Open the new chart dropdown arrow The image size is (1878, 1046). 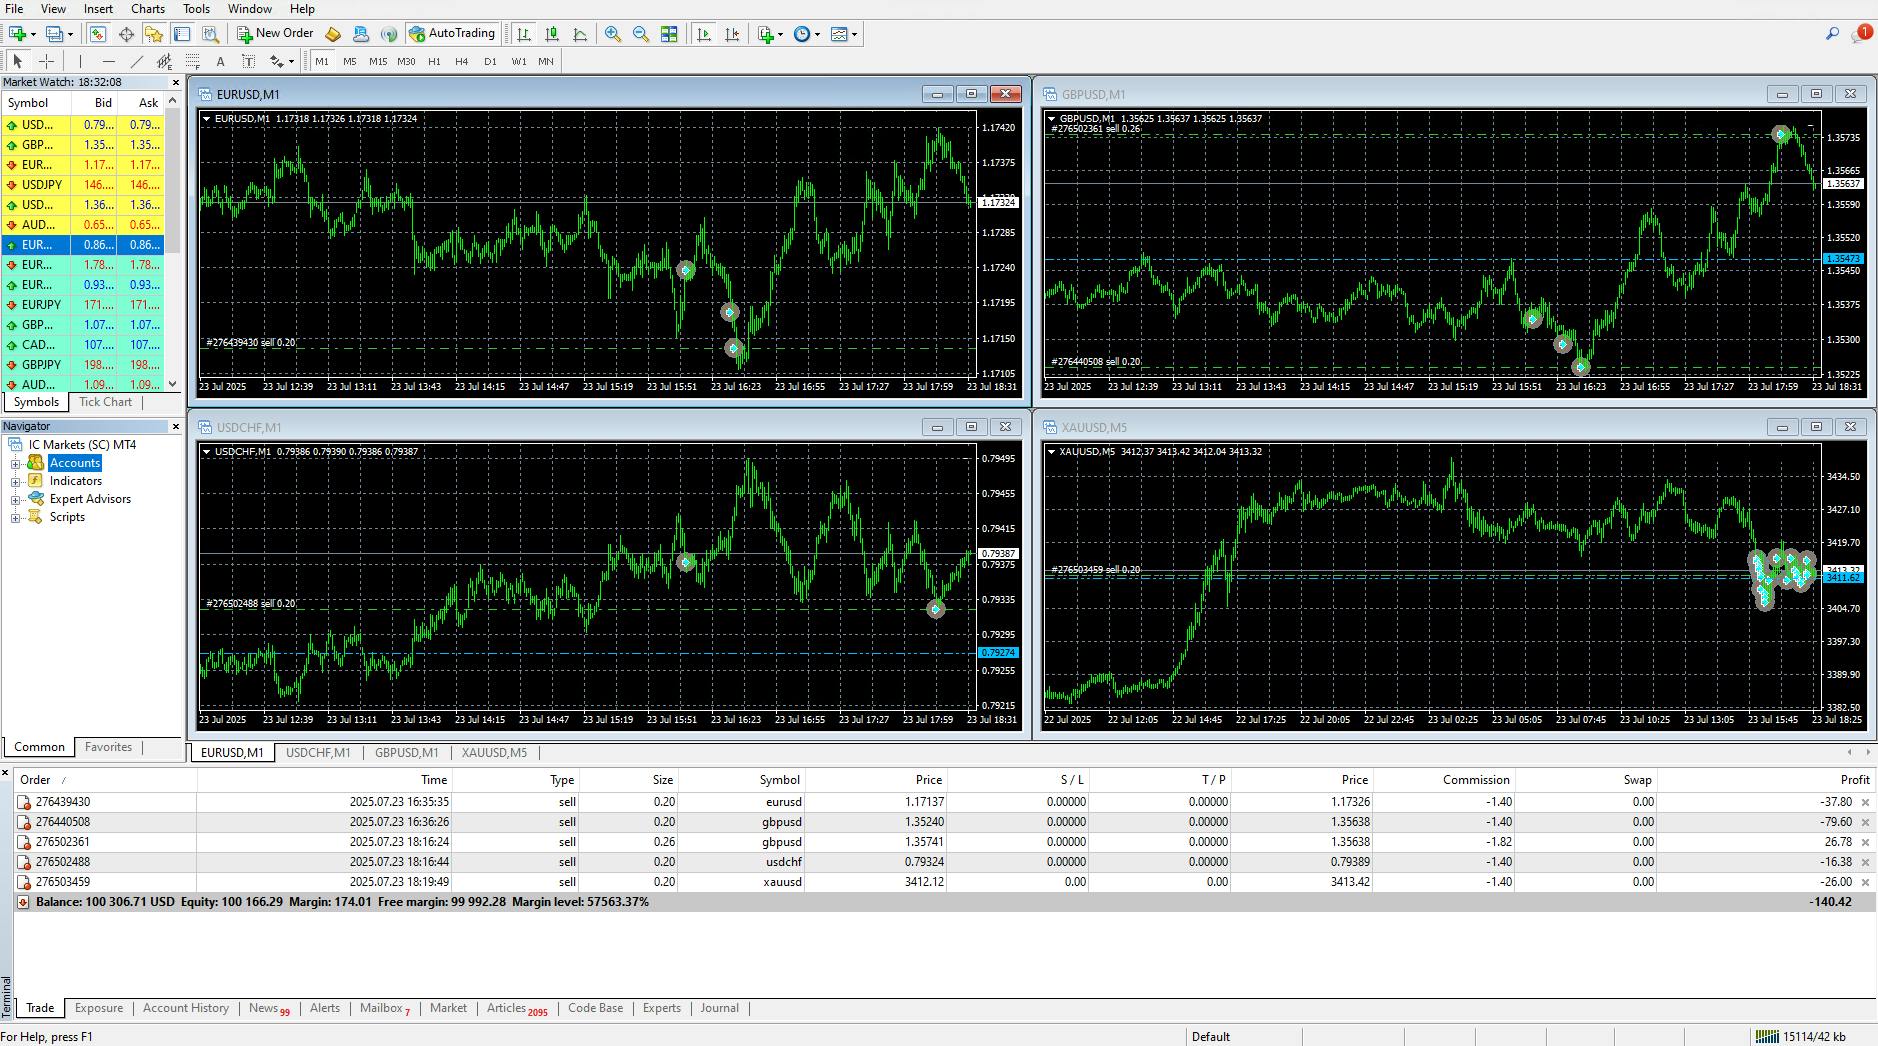(x=33, y=34)
